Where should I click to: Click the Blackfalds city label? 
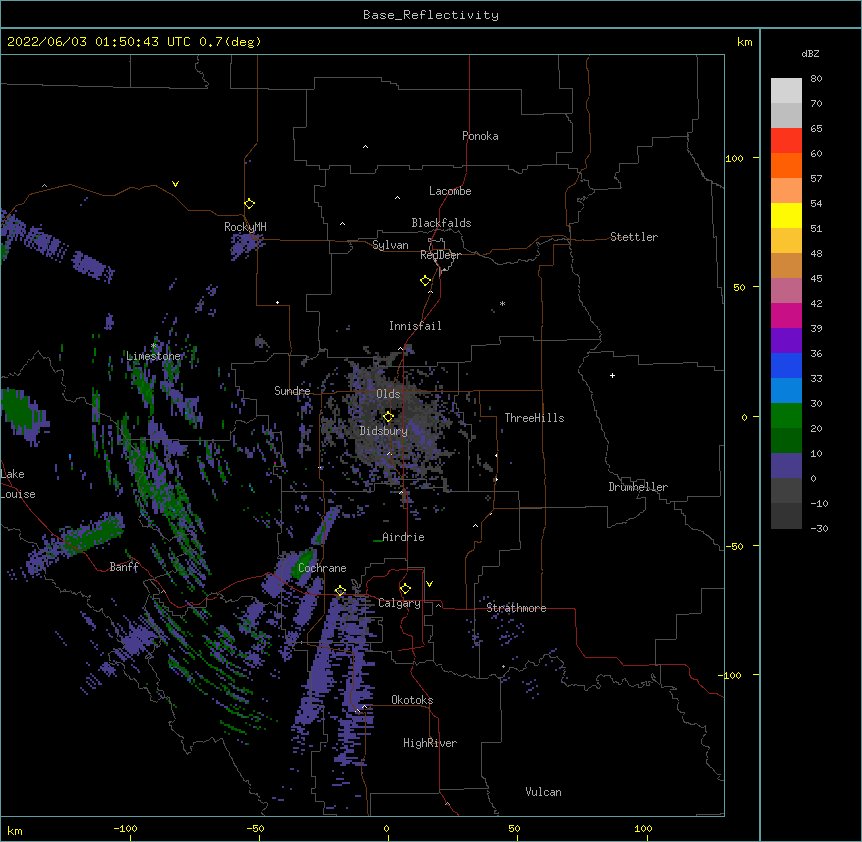coord(441,223)
